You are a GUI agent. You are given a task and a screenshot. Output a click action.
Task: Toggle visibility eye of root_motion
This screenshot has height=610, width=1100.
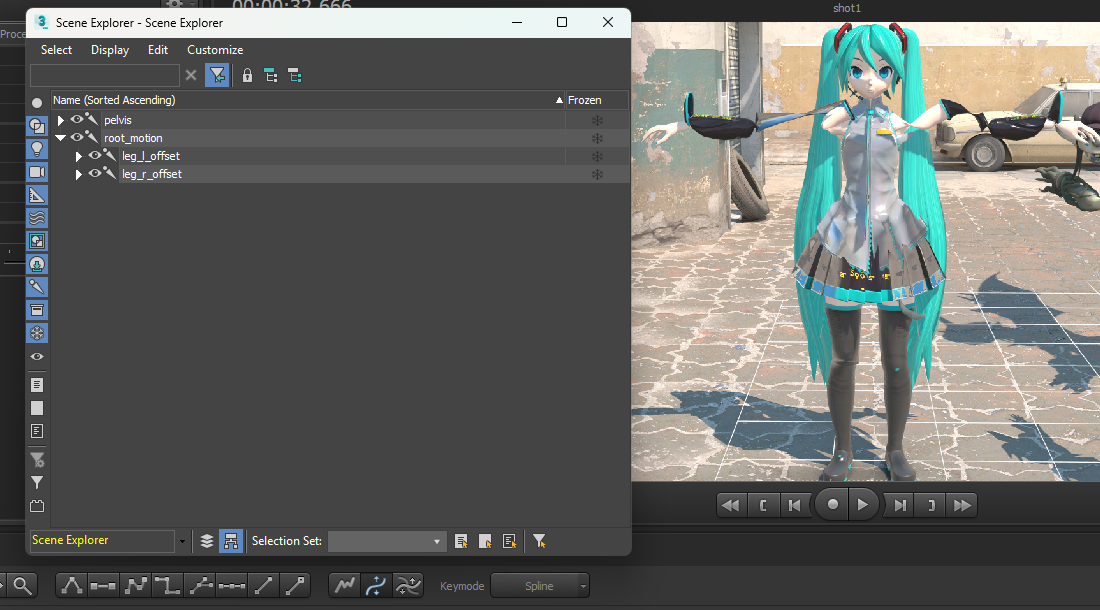coord(76,137)
